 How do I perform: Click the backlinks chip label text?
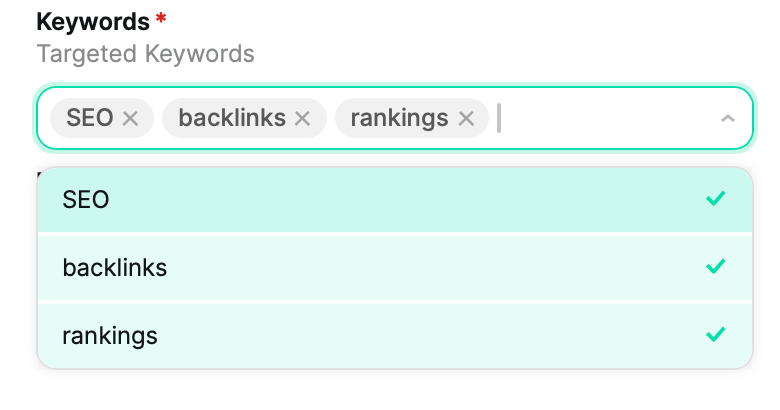tap(231, 119)
